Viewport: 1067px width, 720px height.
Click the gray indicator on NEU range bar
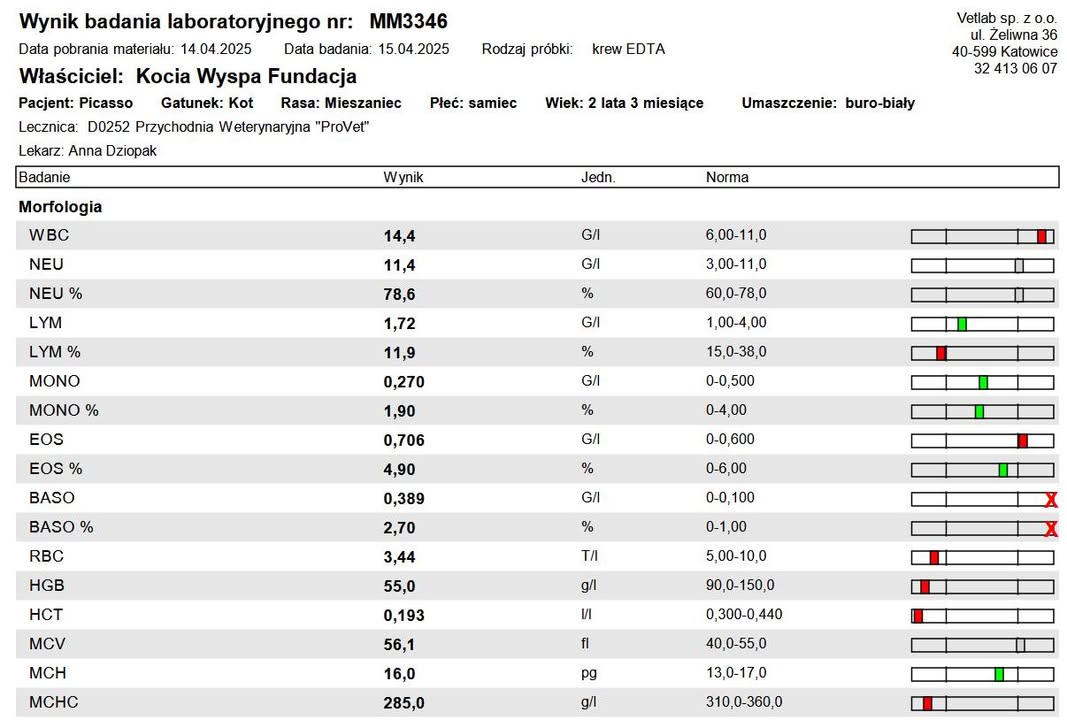pyautogui.click(x=1019, y=266)
